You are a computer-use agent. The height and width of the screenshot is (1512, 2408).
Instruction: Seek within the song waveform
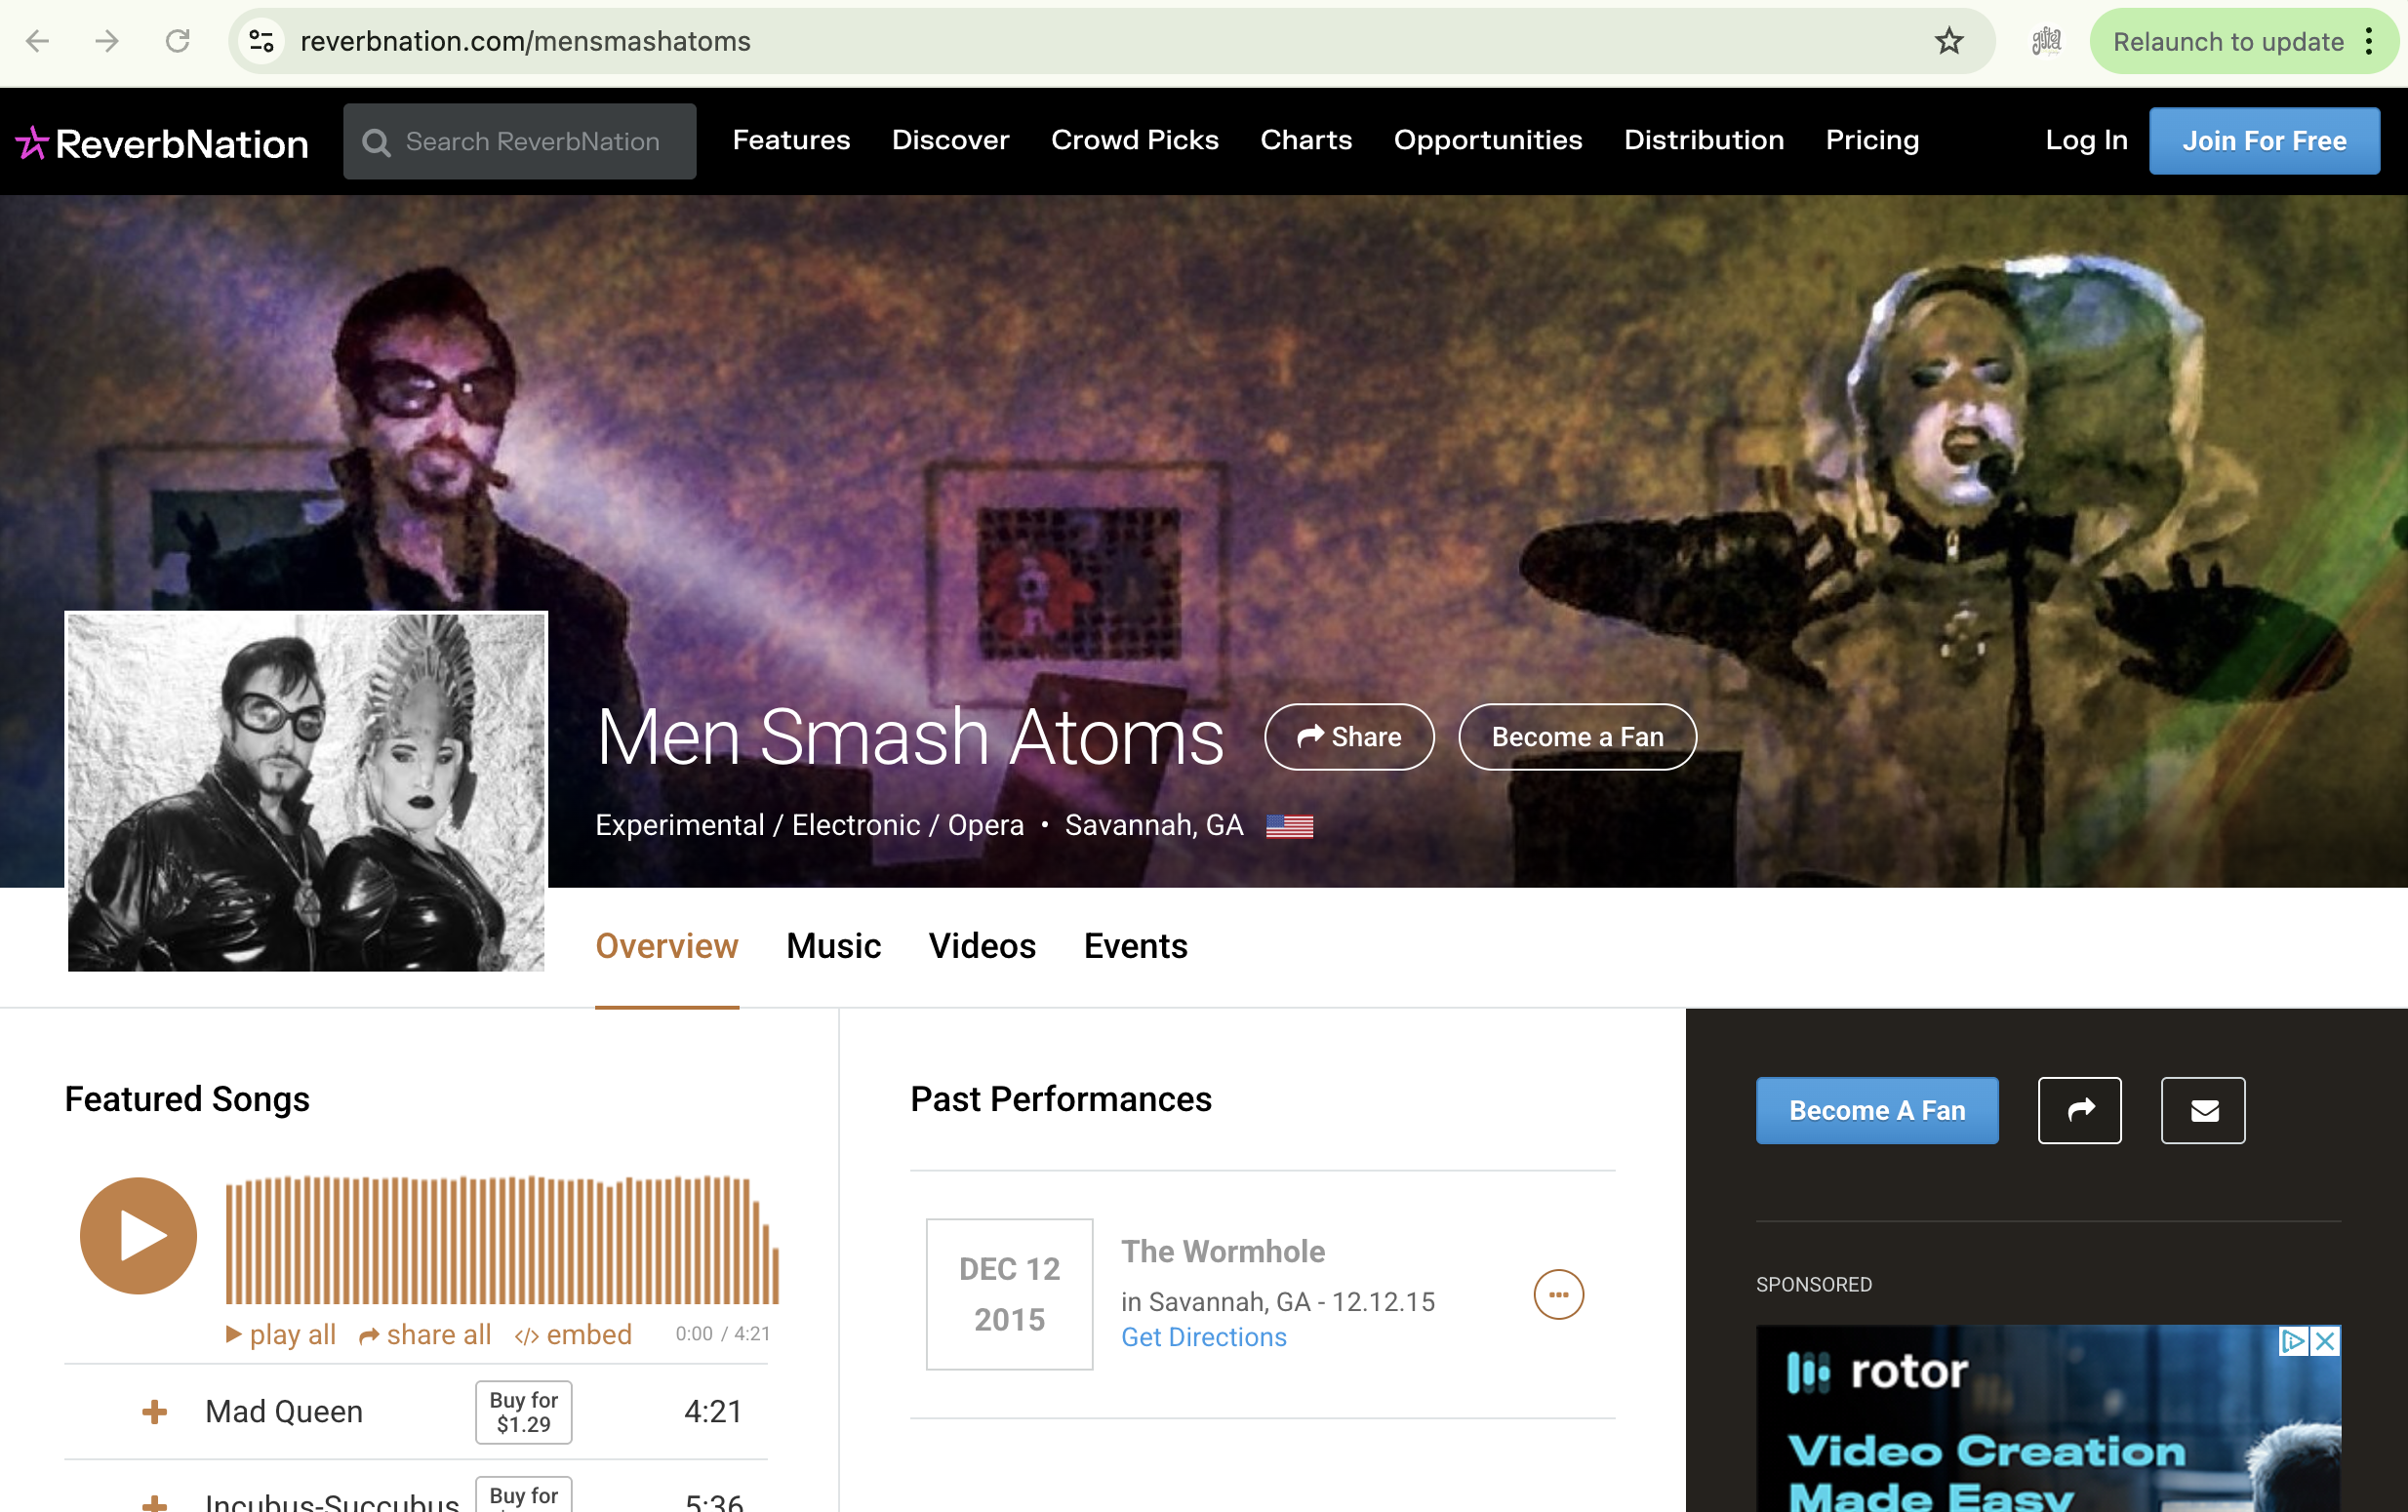[502, 1240]
